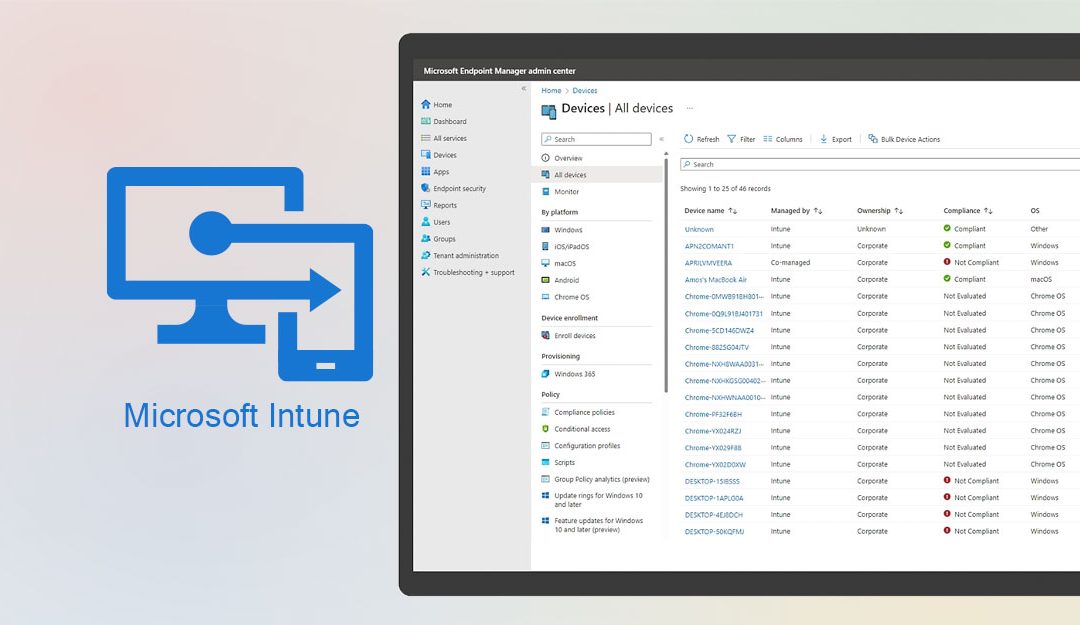Open Users in the sidebar
Screen dimensions: 1080x625
click(435, 222)
